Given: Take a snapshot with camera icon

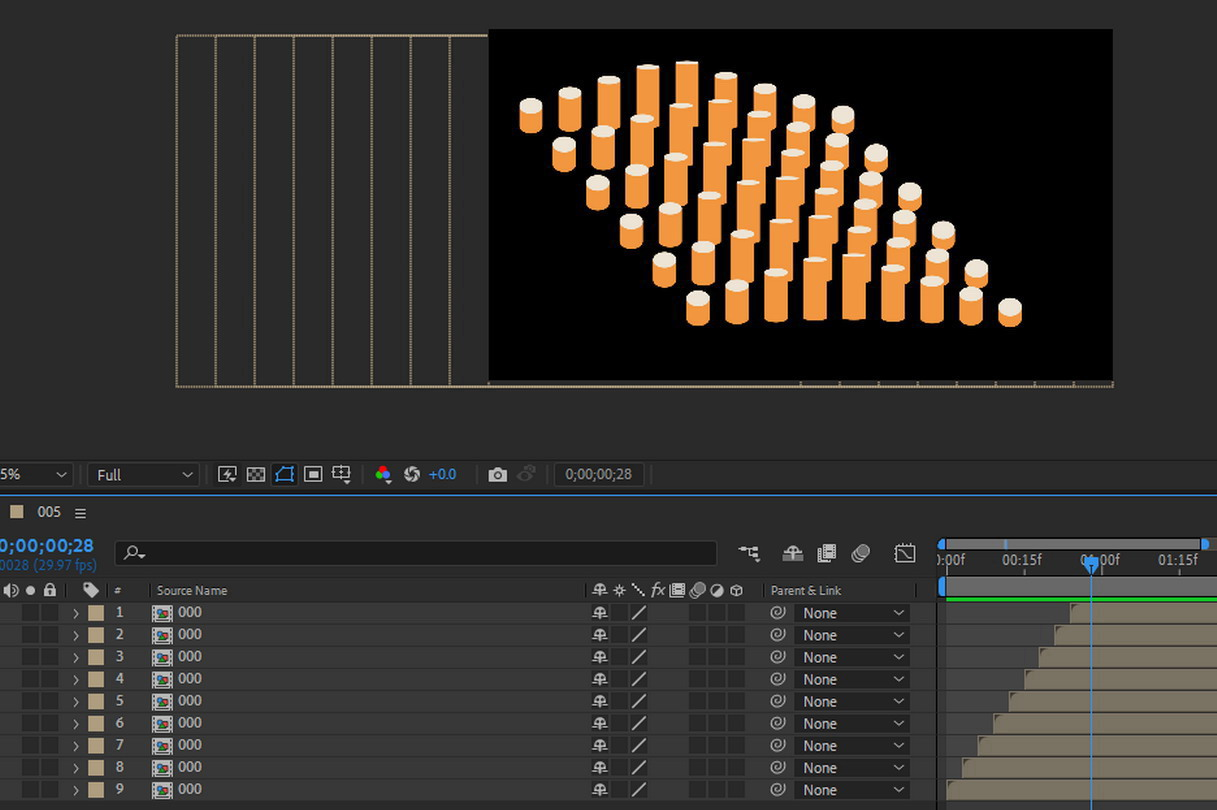Looking at the screenshot, I should click(497, 475).
